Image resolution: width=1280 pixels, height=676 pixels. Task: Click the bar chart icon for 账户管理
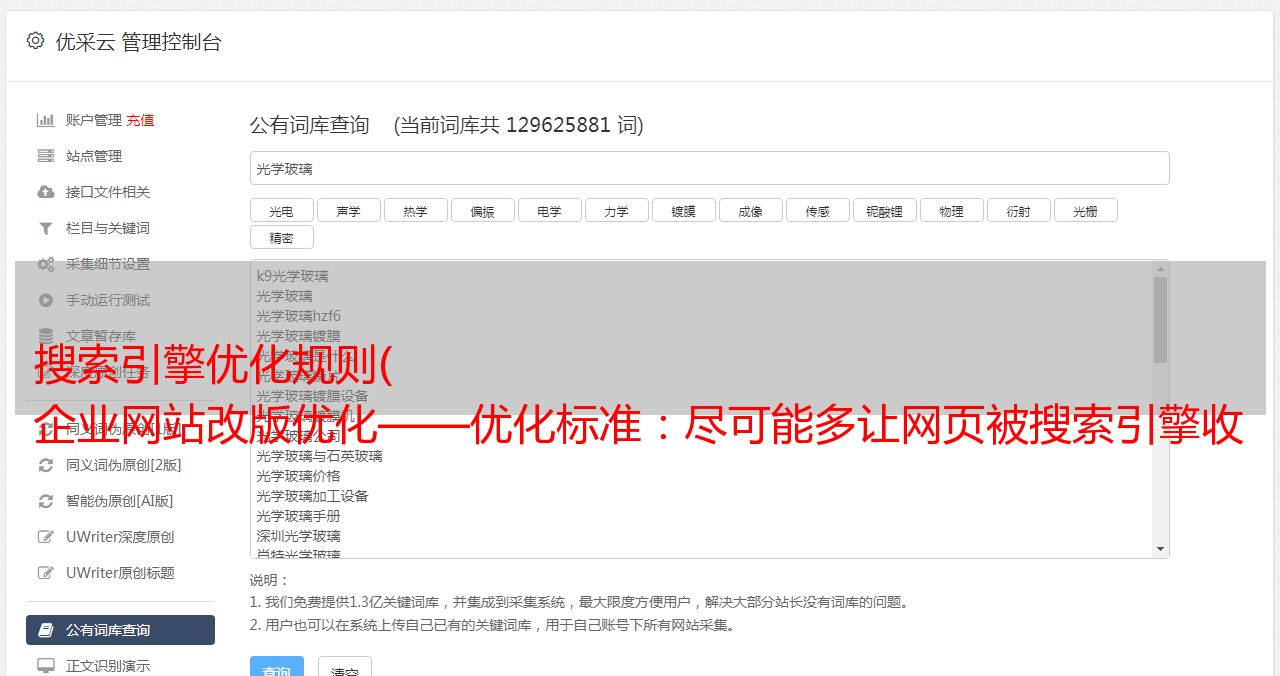point(45,120)
